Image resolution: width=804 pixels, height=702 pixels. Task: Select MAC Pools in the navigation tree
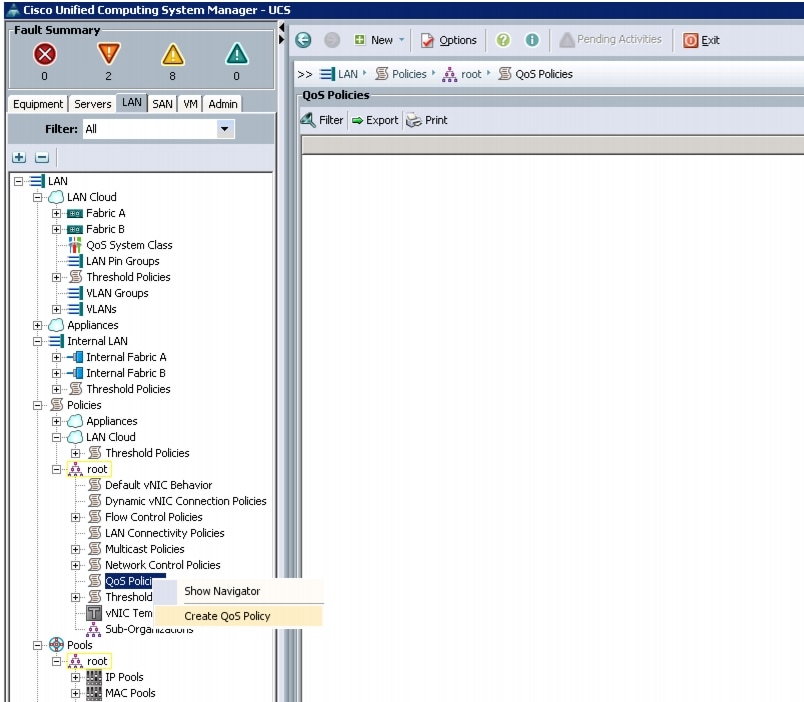pos(129,693)
